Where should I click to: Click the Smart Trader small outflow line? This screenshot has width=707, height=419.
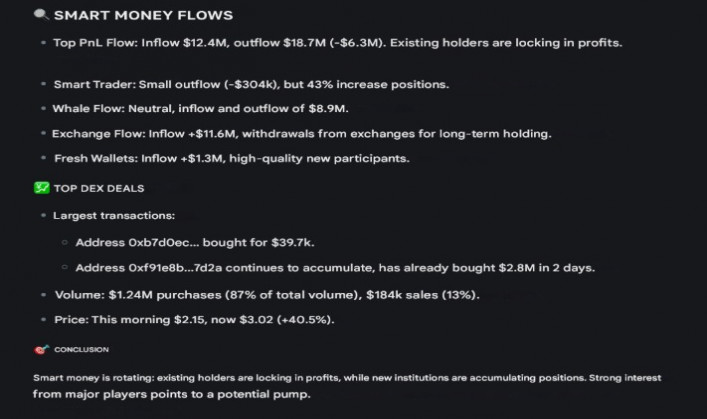251,83
